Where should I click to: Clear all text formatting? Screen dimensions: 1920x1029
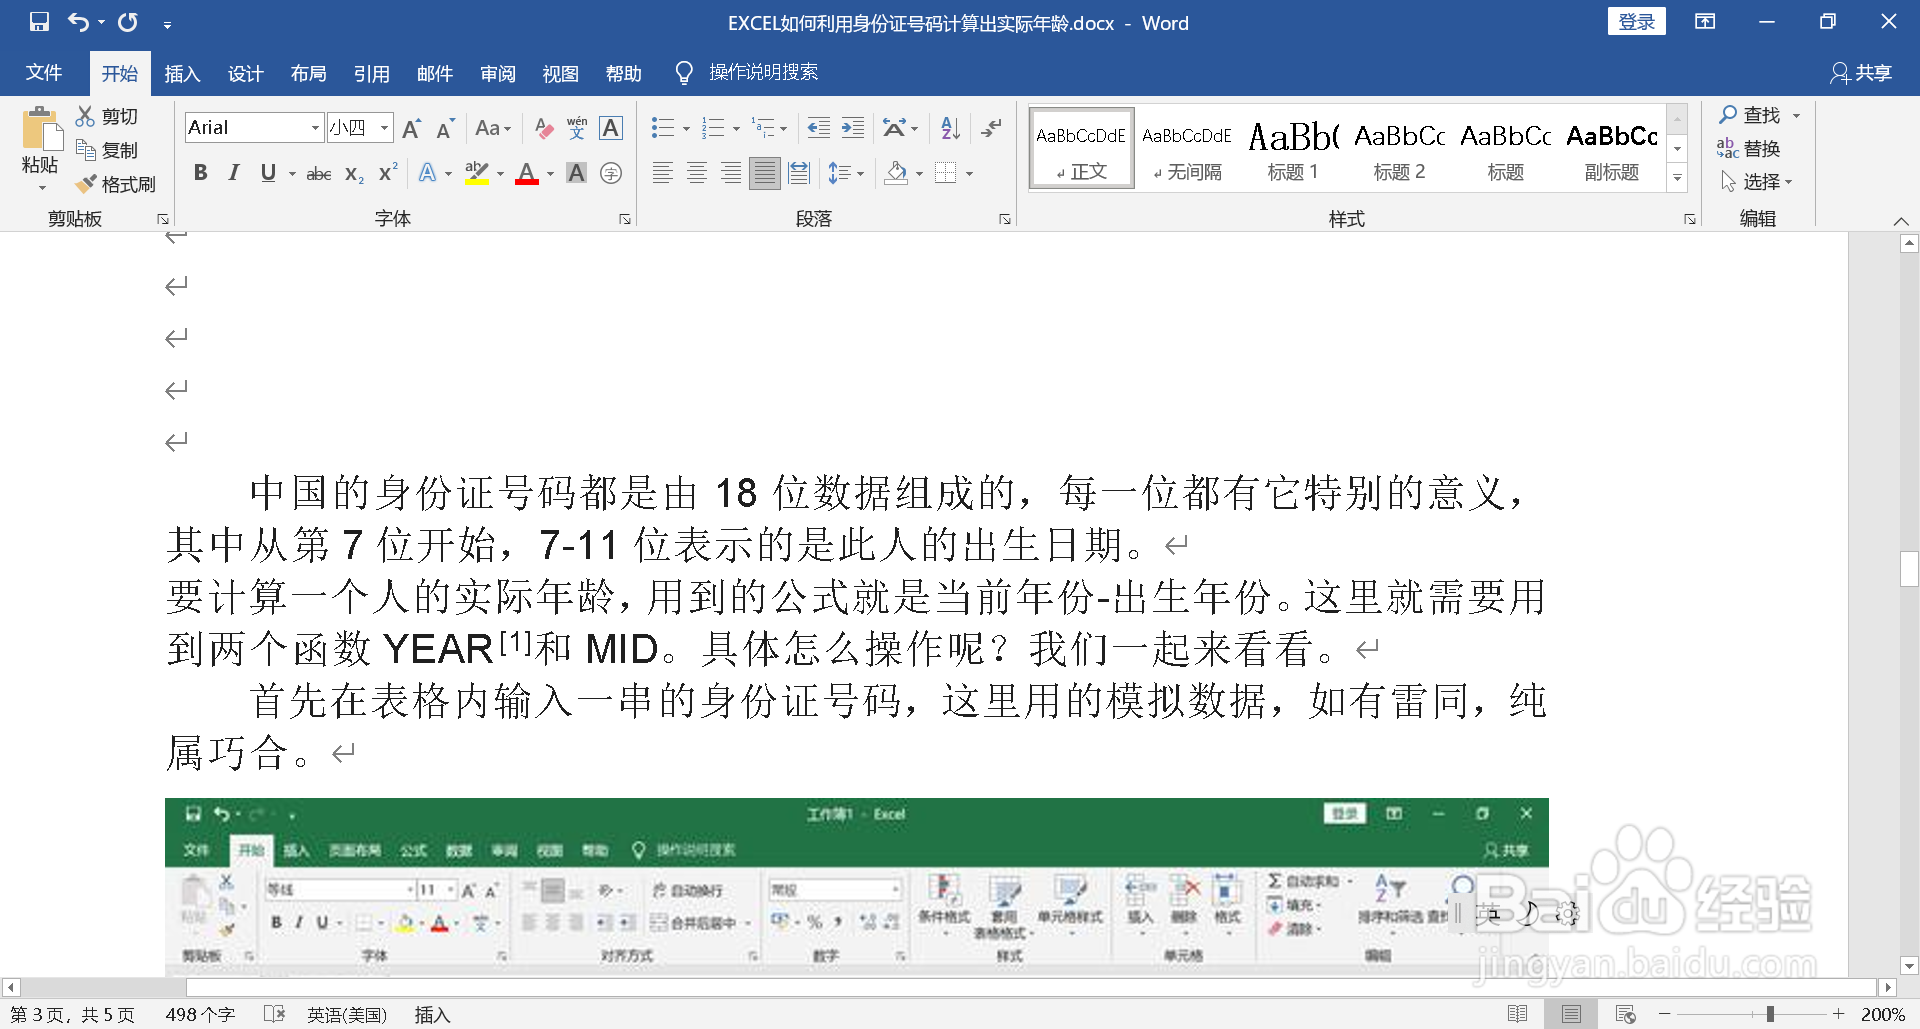pyautogui.click(x=542, y=128)
